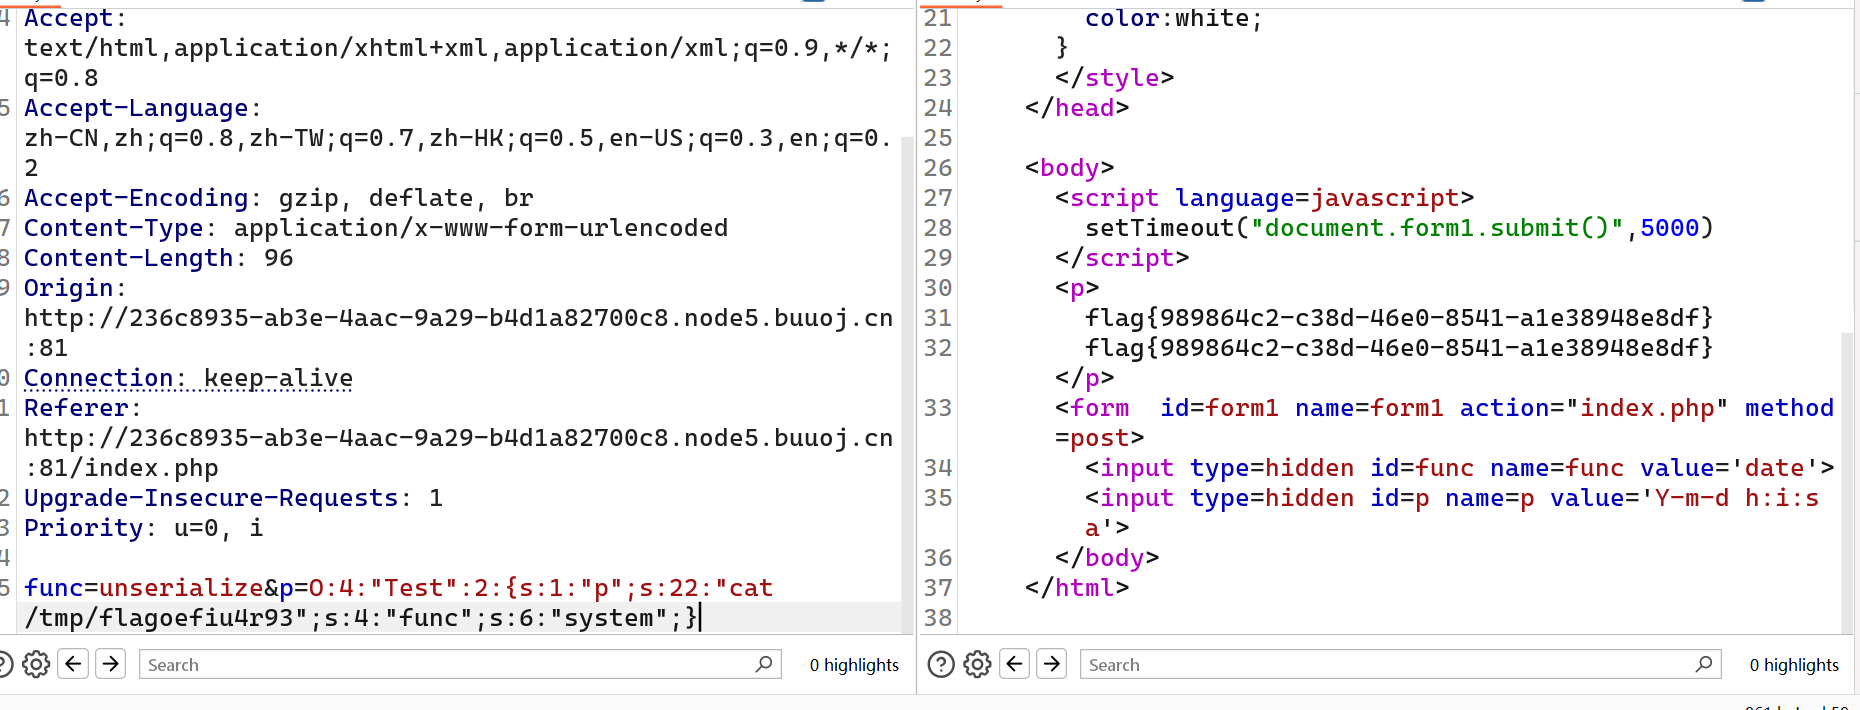Click the zh-CN language value line
This screenshot has height=710, width=1860.
click(x=458, y=138)
